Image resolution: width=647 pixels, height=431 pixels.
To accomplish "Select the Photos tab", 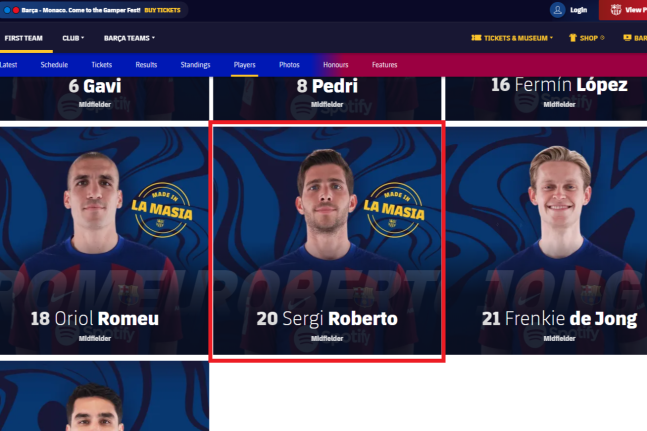I will tap(289, 65).
